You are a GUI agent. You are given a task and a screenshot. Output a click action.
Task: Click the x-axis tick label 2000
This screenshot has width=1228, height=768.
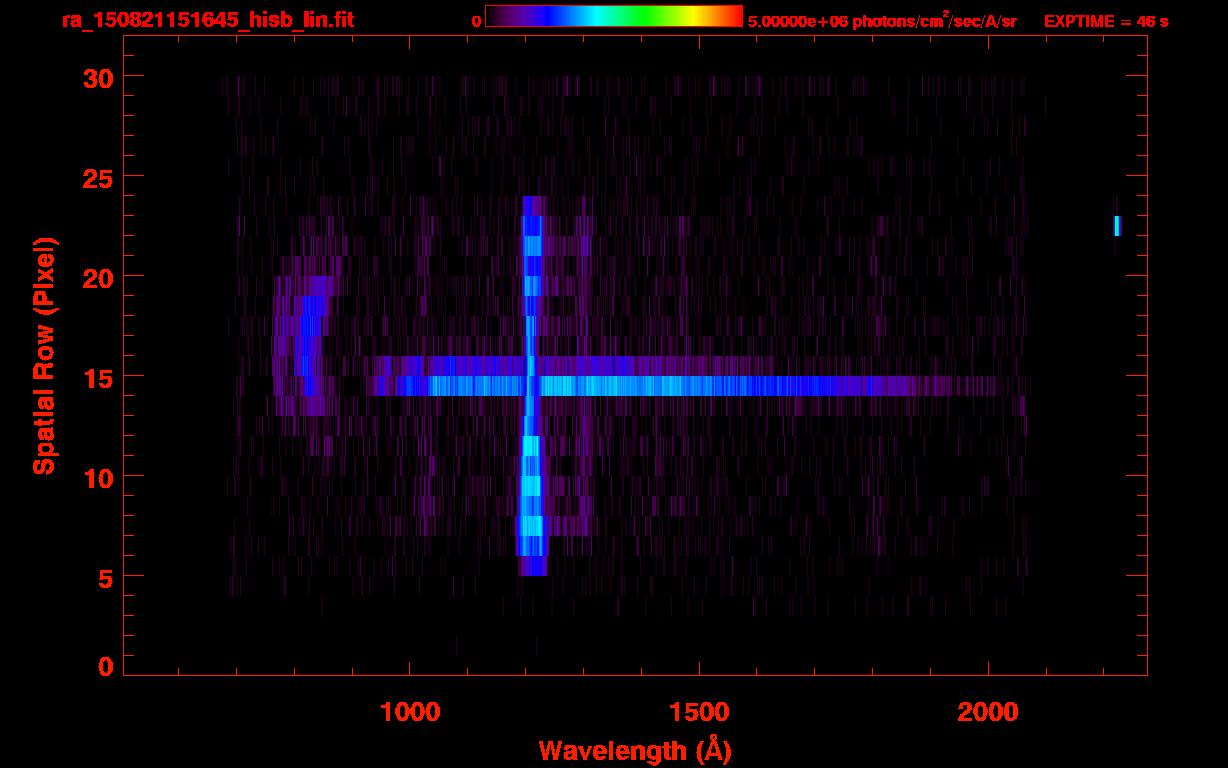pos(988,712)
